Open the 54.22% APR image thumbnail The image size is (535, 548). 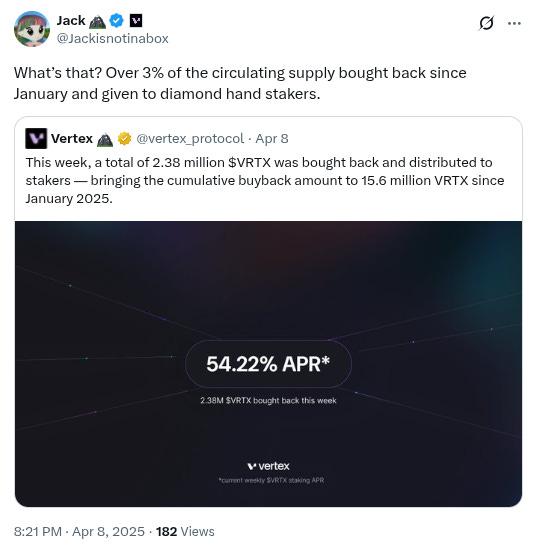pyautogui.click(x=268, y=364)
